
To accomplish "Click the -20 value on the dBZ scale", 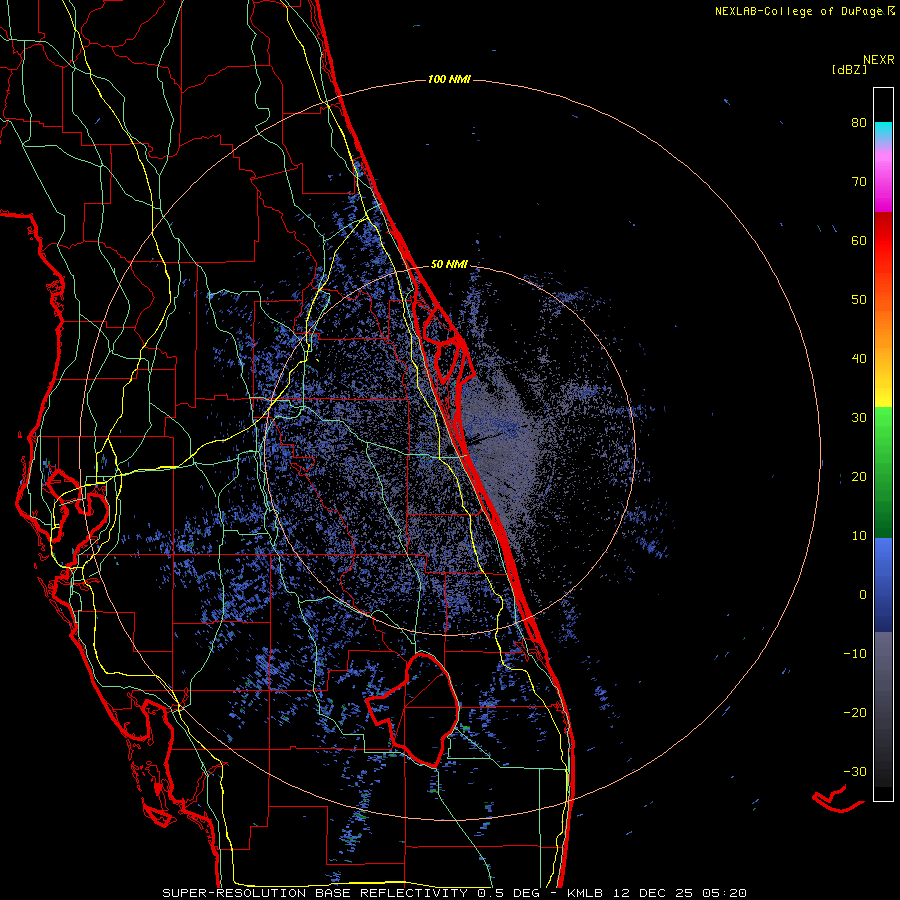I will point(855,712).
